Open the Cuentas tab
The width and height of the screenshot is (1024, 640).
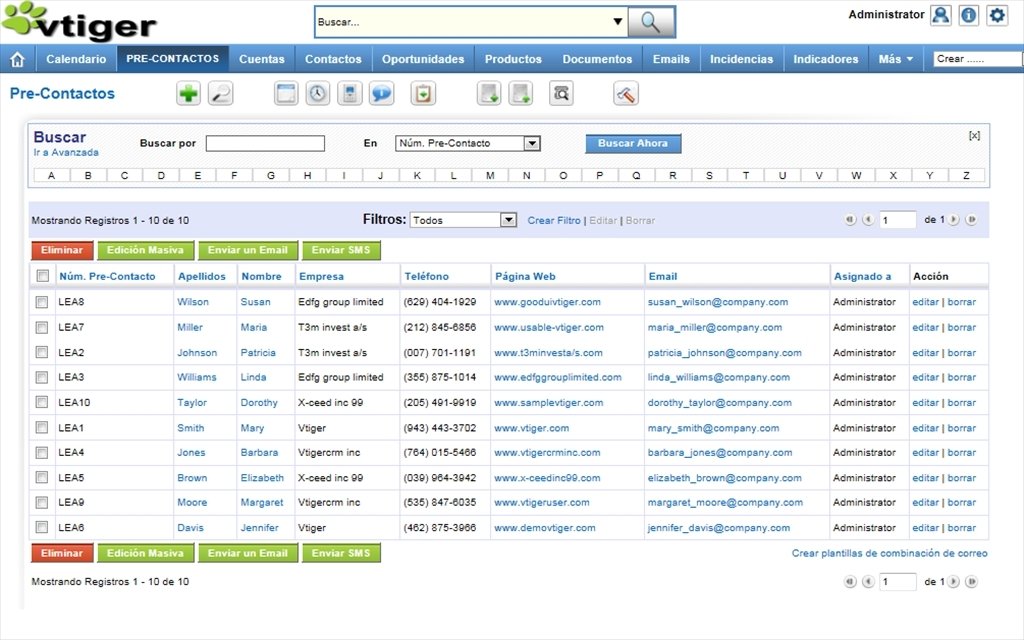[261, 59]
